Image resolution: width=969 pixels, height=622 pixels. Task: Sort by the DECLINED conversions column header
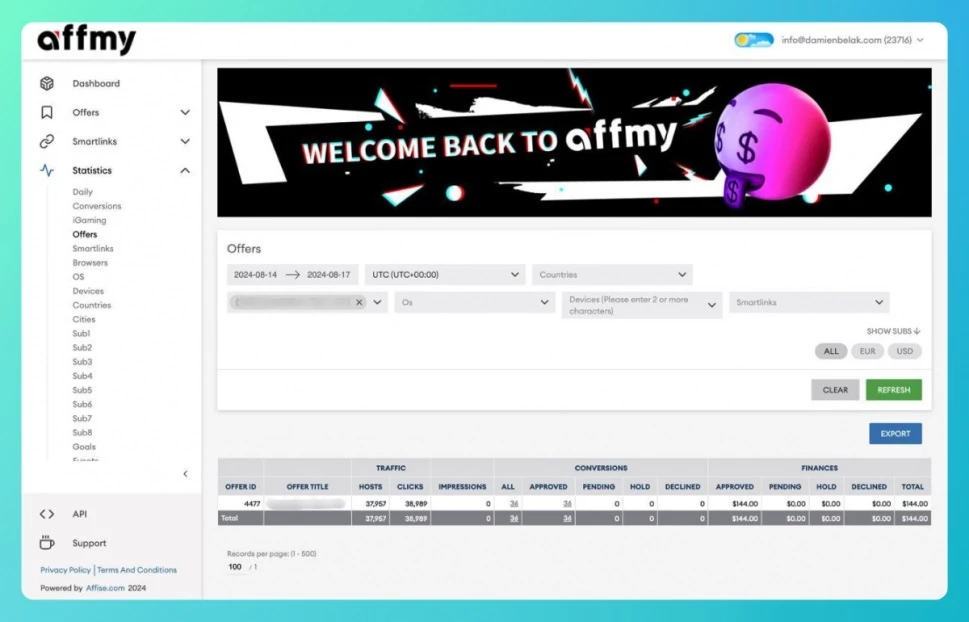(682, 487)
